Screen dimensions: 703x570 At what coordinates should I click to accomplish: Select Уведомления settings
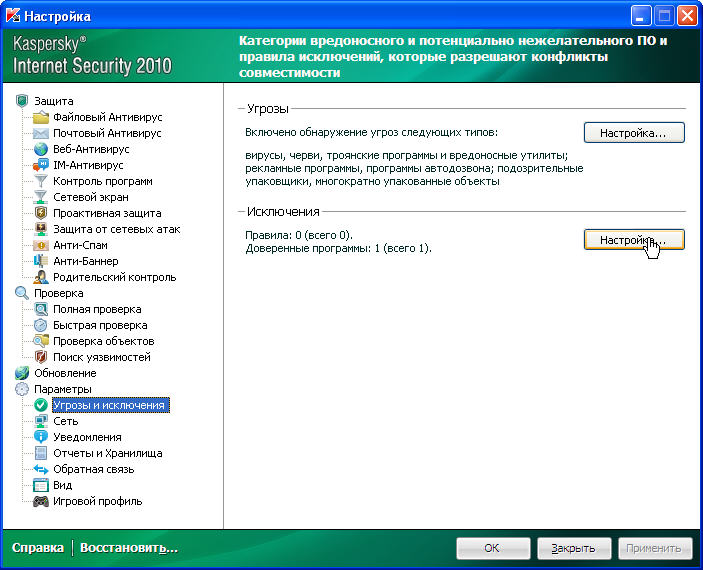pos(87,437)
